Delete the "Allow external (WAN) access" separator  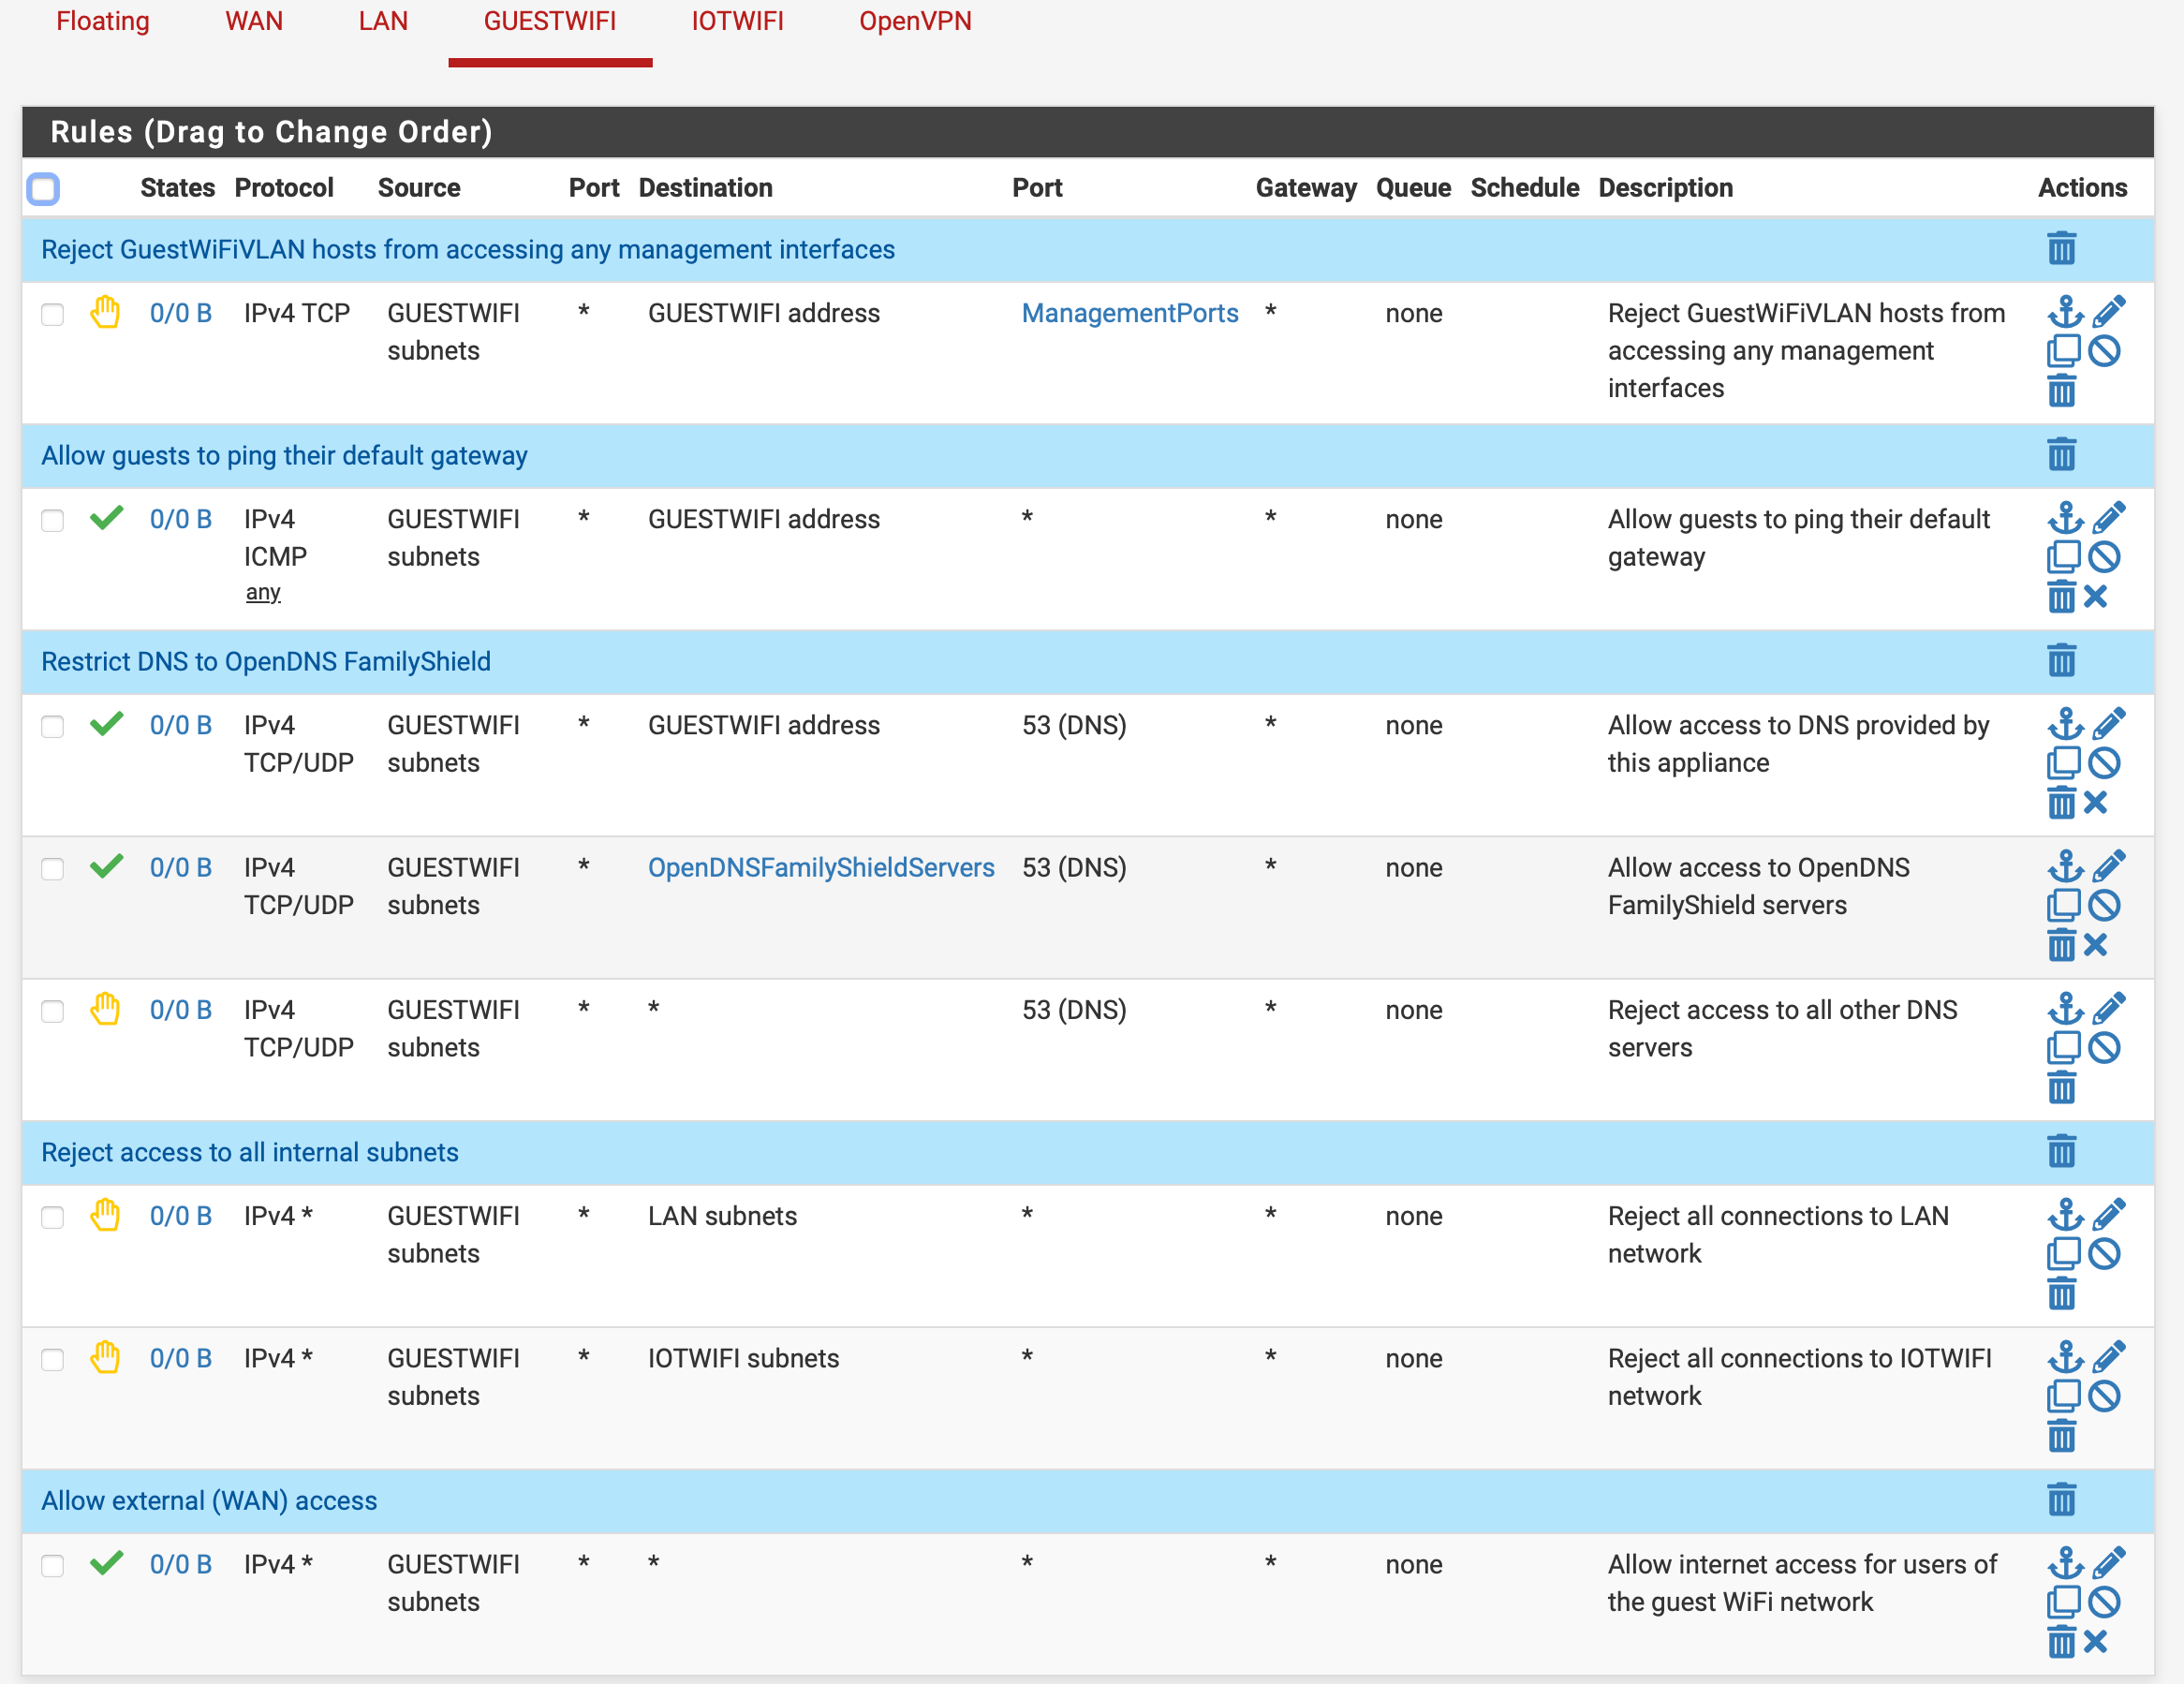[x=2062, y=1499]
